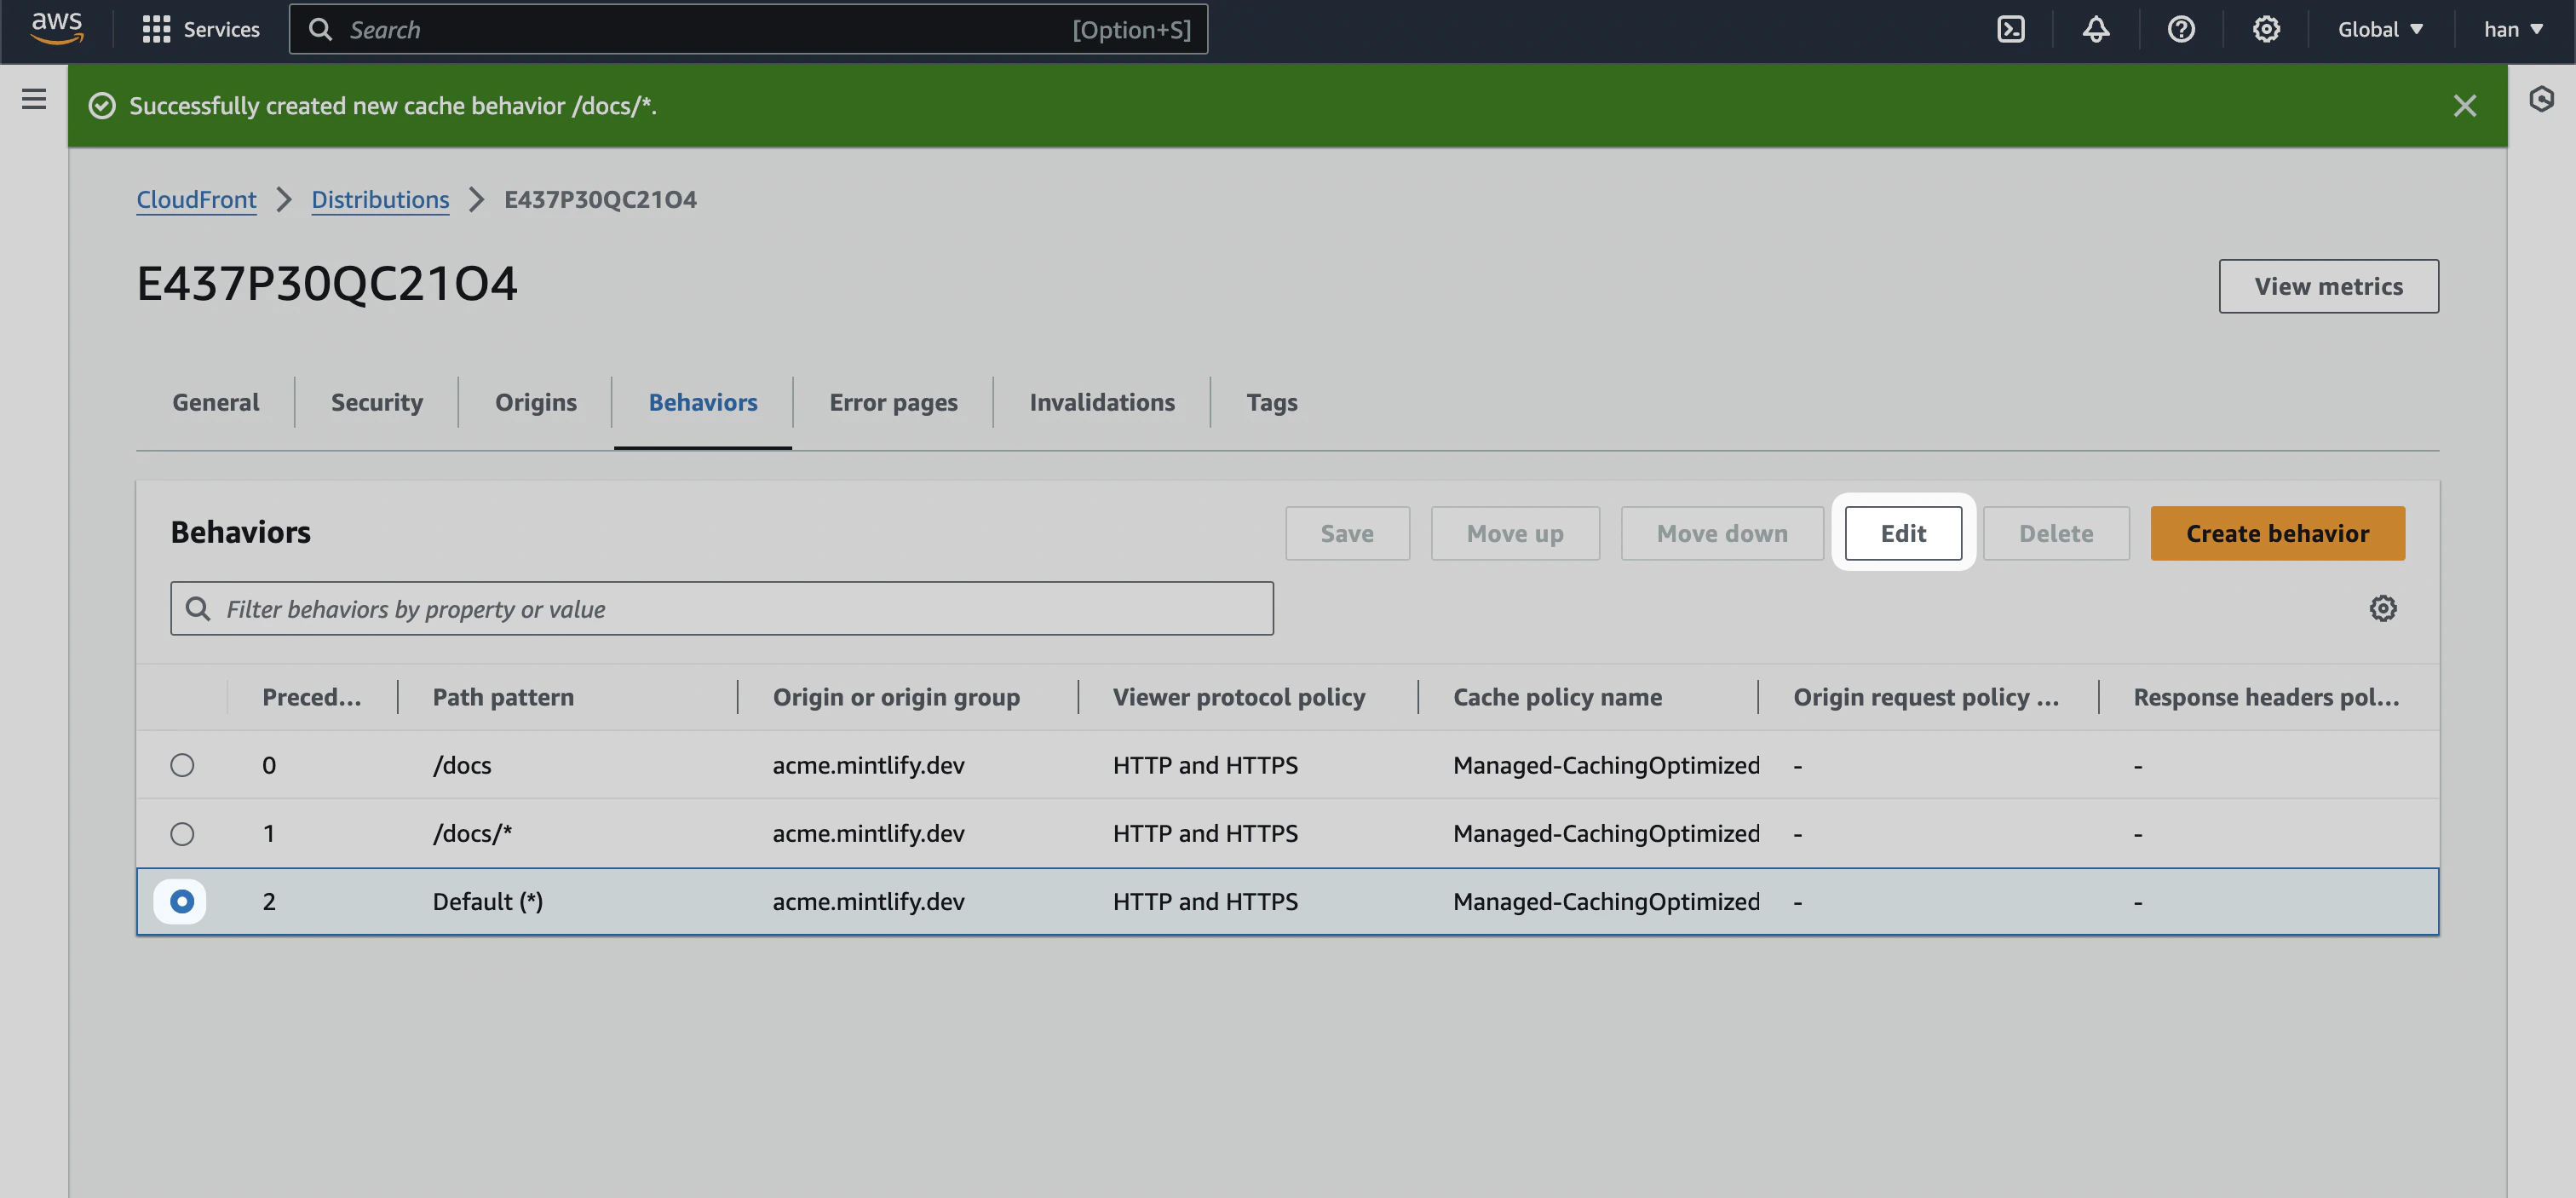Click the filter behaviors search field
Image resolution: width=2576 pixels, height=1198 pixels.
(721, 608)
